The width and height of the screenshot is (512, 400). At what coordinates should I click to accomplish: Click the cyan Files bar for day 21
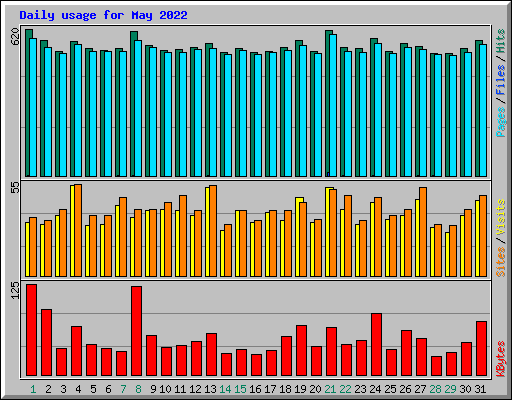pyautogui.click(x=333, y=105)
